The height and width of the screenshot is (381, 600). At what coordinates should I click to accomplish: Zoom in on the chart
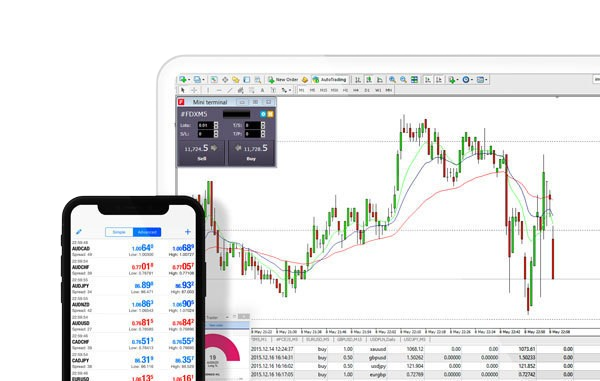[392, 80]
